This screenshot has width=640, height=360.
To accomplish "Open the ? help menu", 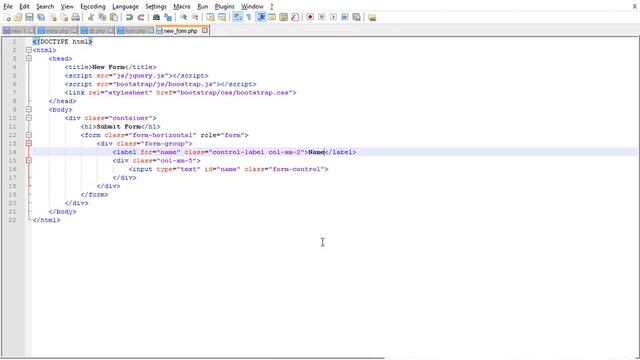I will [272, 7].
